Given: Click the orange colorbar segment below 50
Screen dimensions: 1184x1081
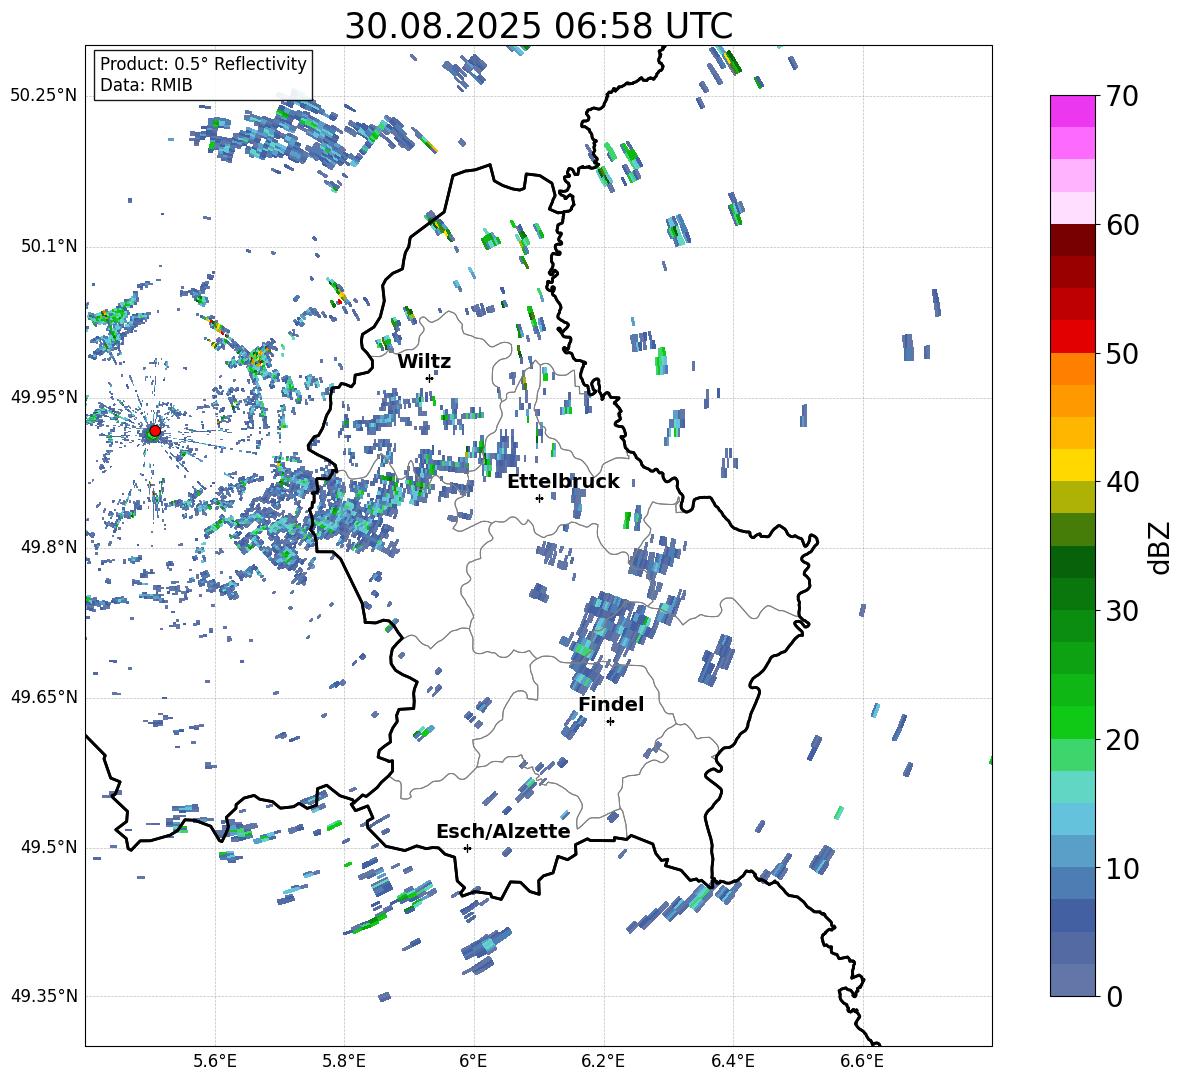Looking at the screenshot, I should [x=1072, y=368].
